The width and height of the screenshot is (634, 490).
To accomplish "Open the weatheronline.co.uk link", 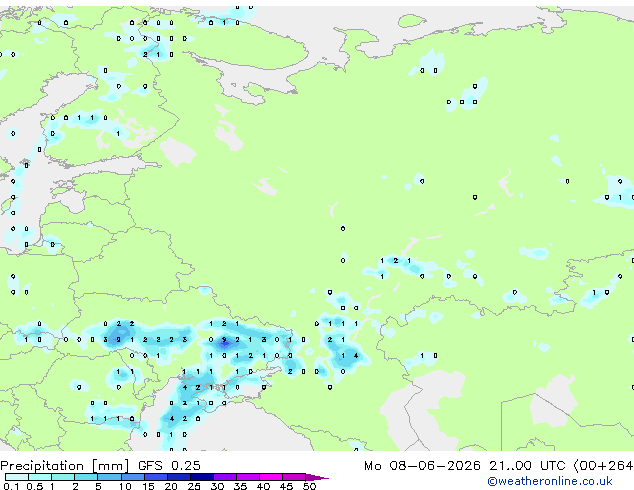I will [550, 481].
